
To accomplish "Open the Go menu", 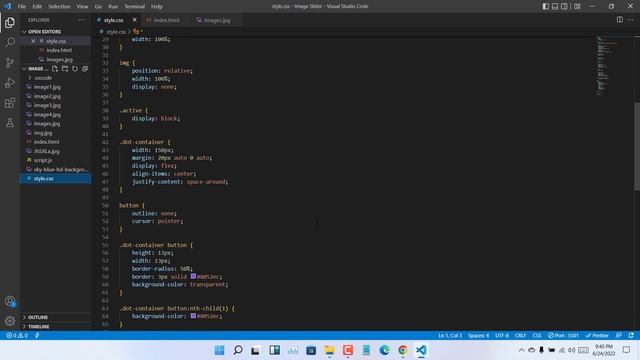I will [98, 7].
